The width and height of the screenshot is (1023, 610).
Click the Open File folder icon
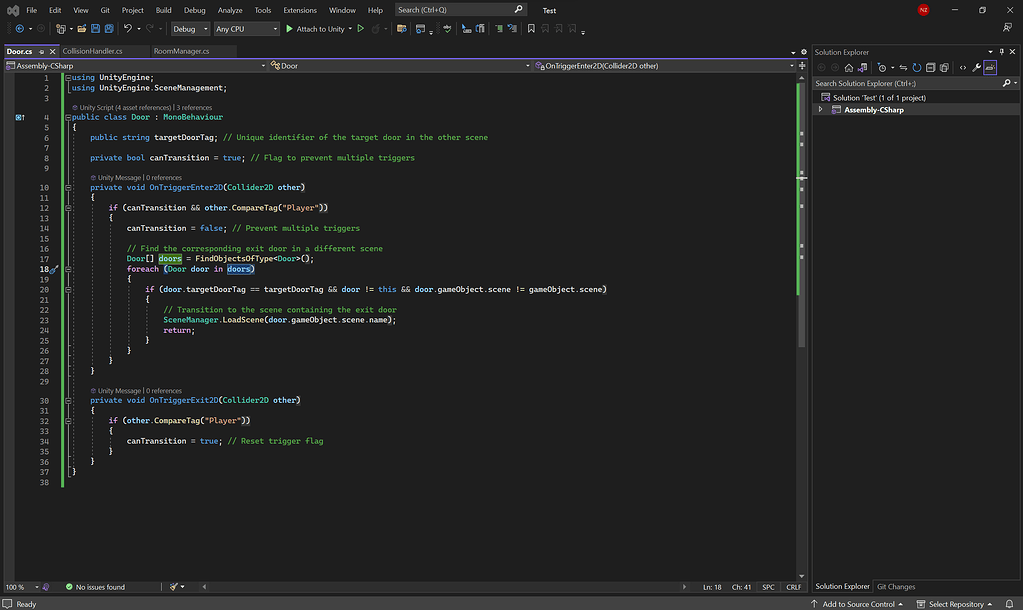[x=82, y=29]
